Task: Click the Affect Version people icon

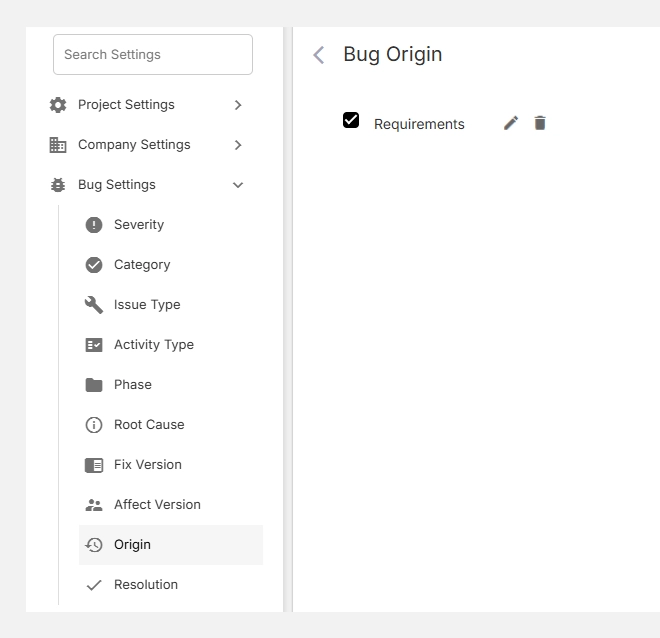Action: (x=94, y=505)
